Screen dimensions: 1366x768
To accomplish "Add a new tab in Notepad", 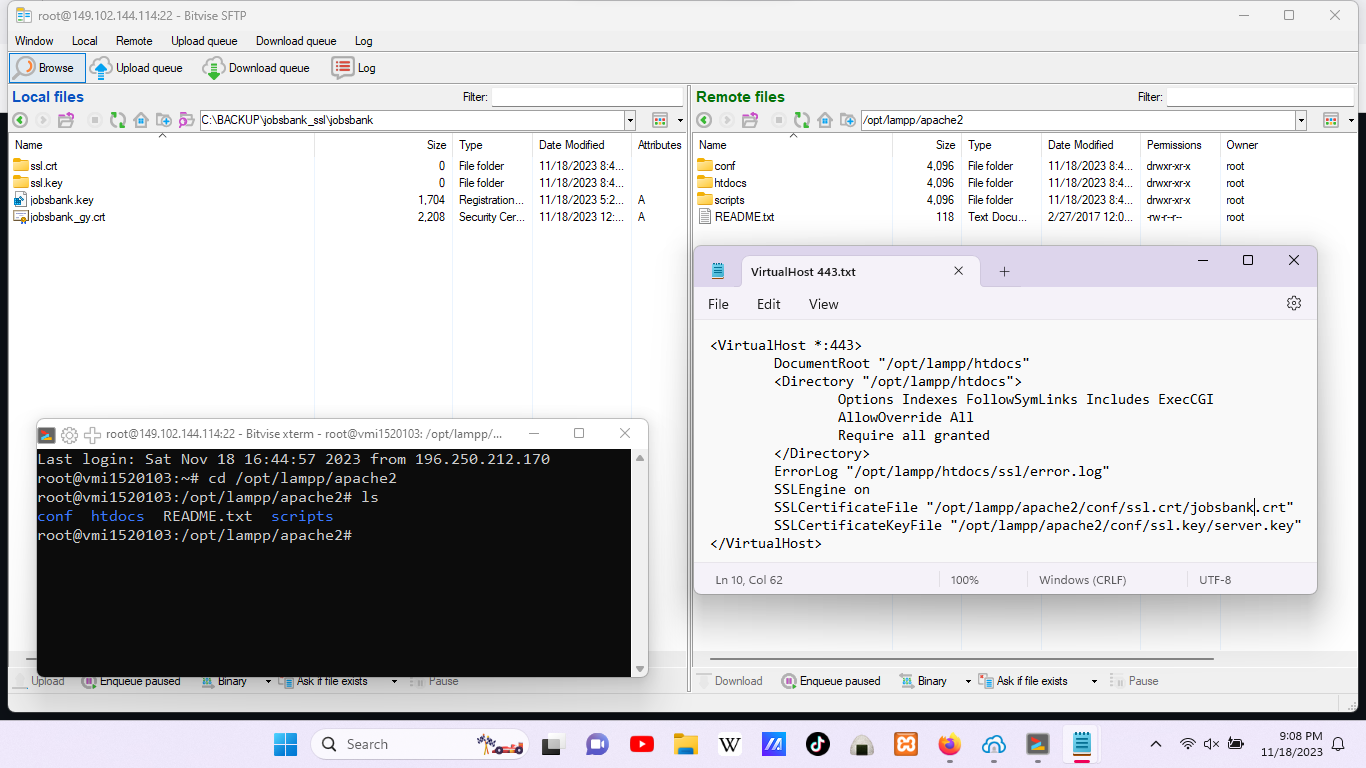I will coord(1005,271).
